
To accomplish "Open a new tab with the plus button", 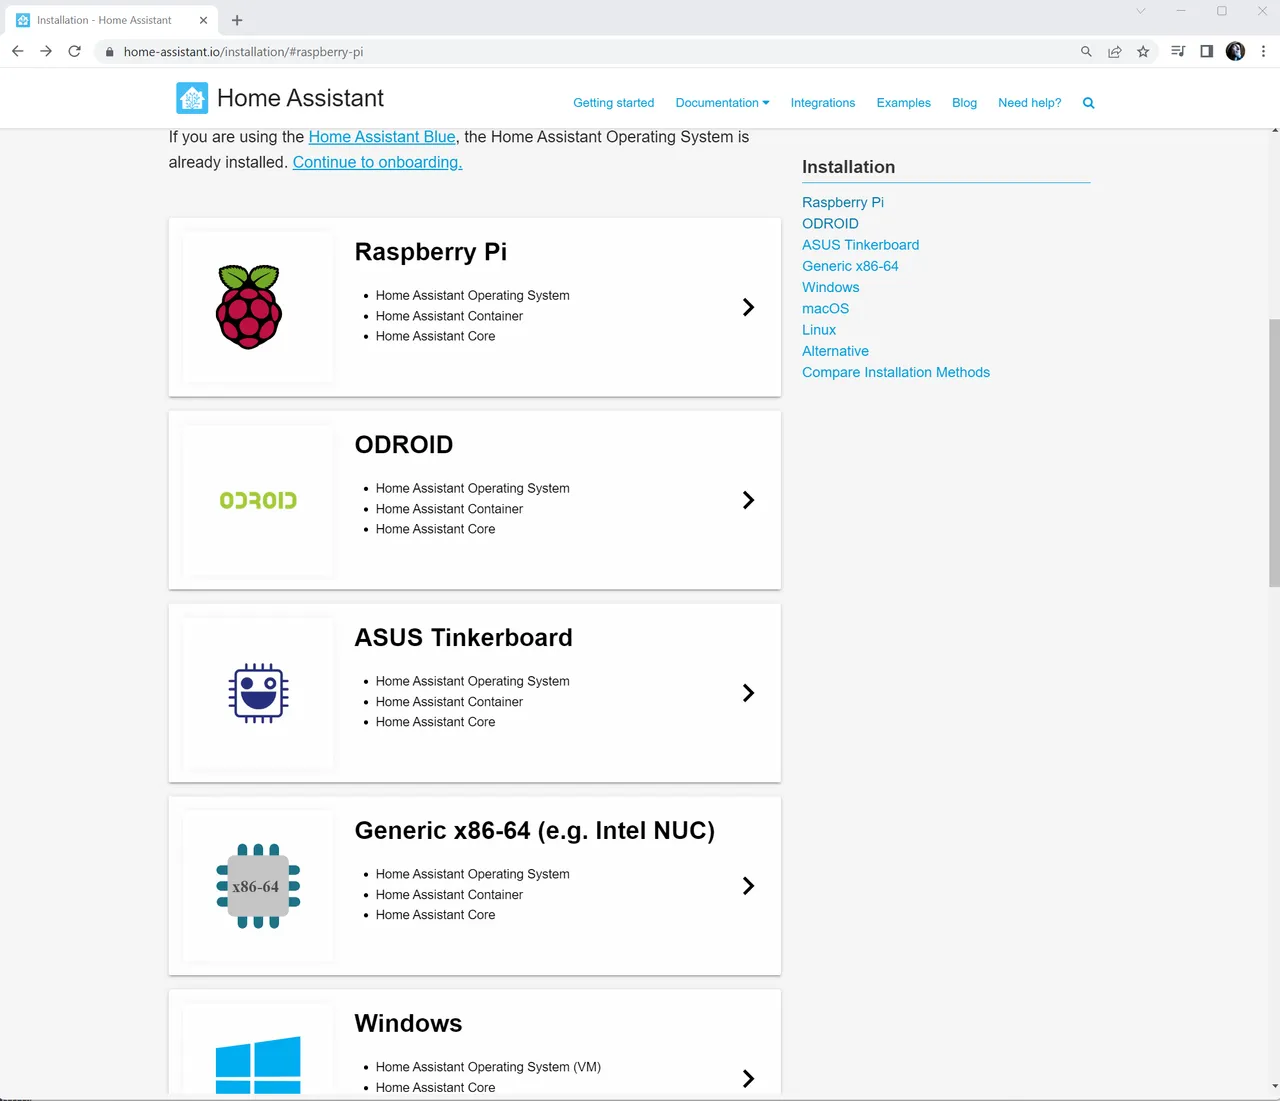I will click(x=237, y=20).
